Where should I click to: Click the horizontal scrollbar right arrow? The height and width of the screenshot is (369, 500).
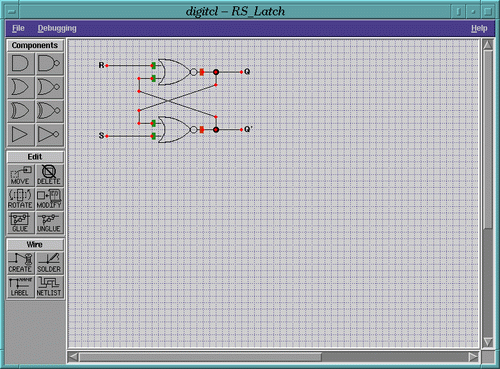click(x=473, y=357)
